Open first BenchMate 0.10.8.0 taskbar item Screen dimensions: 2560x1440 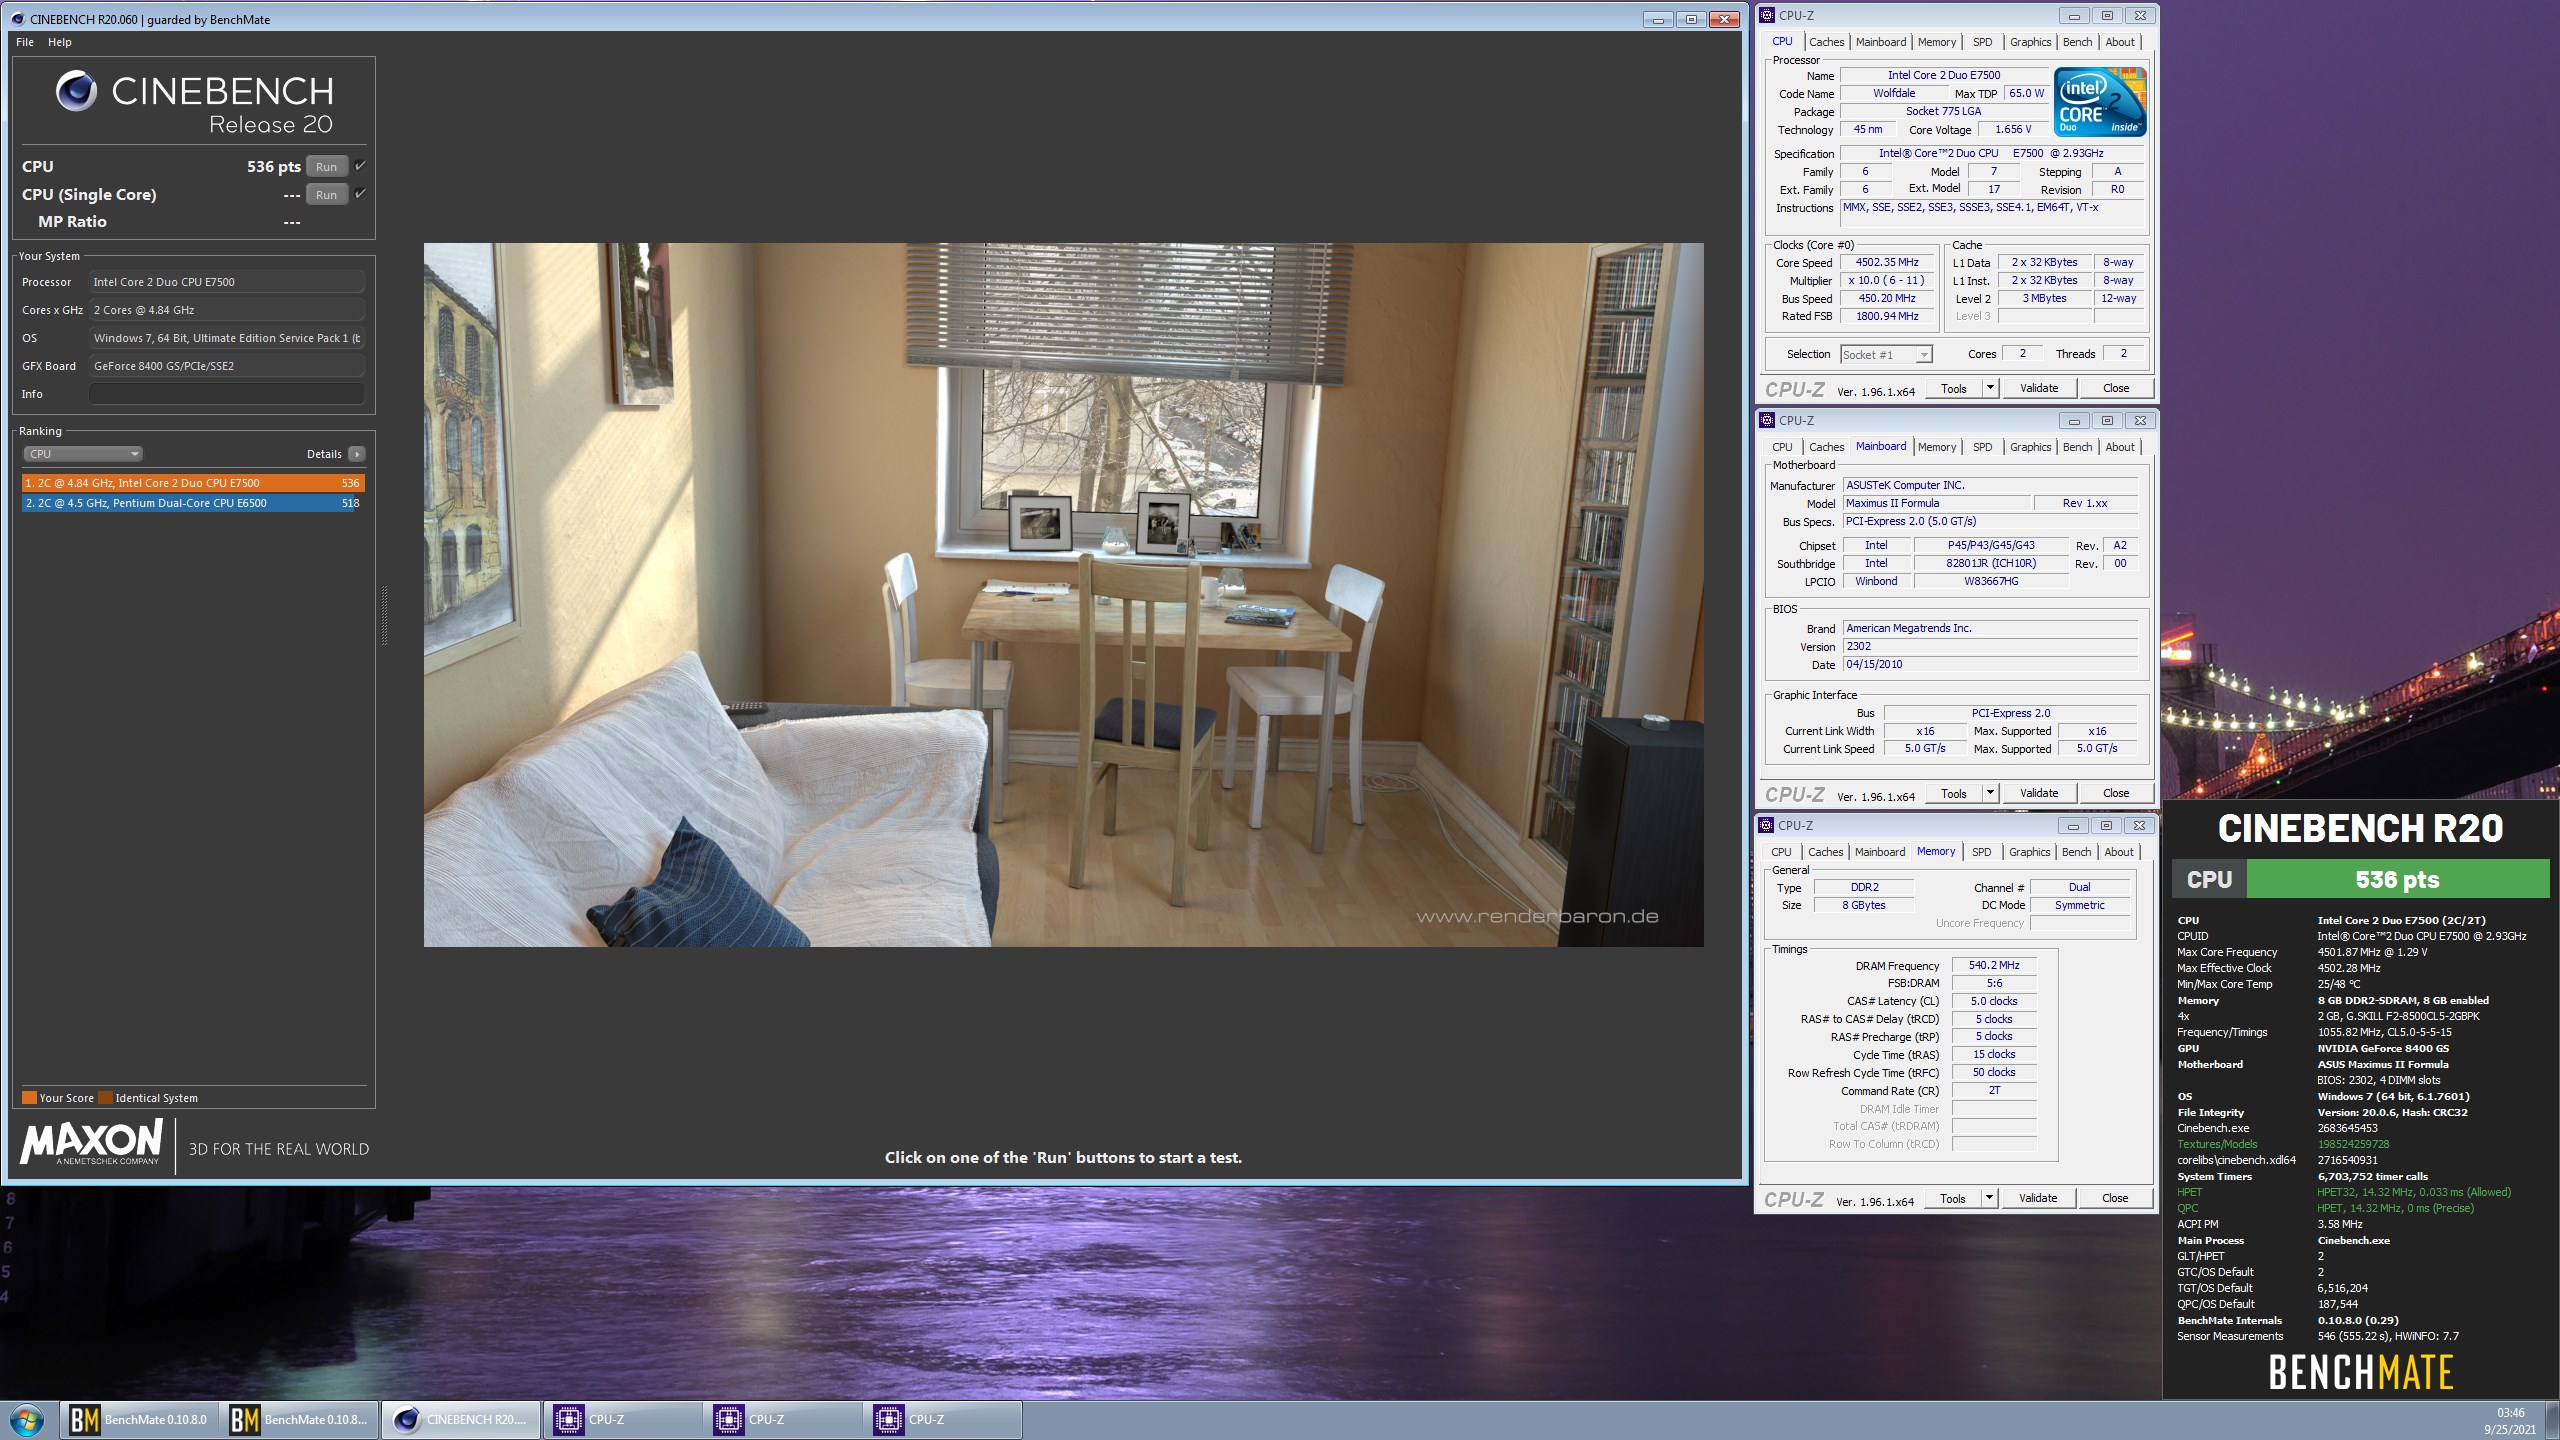(138, 1420)
